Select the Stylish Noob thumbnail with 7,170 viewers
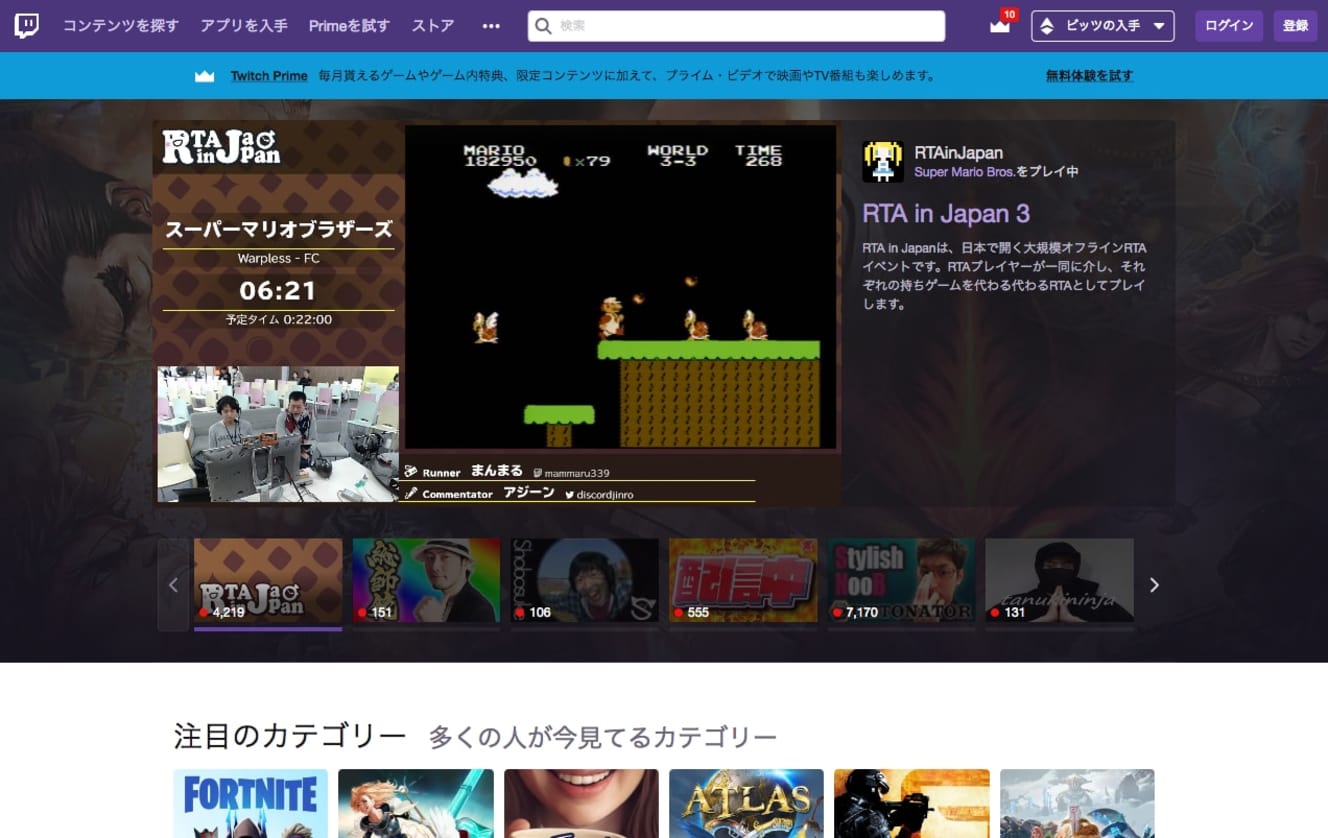1328x838 pixels. click(x=901, y=581)
